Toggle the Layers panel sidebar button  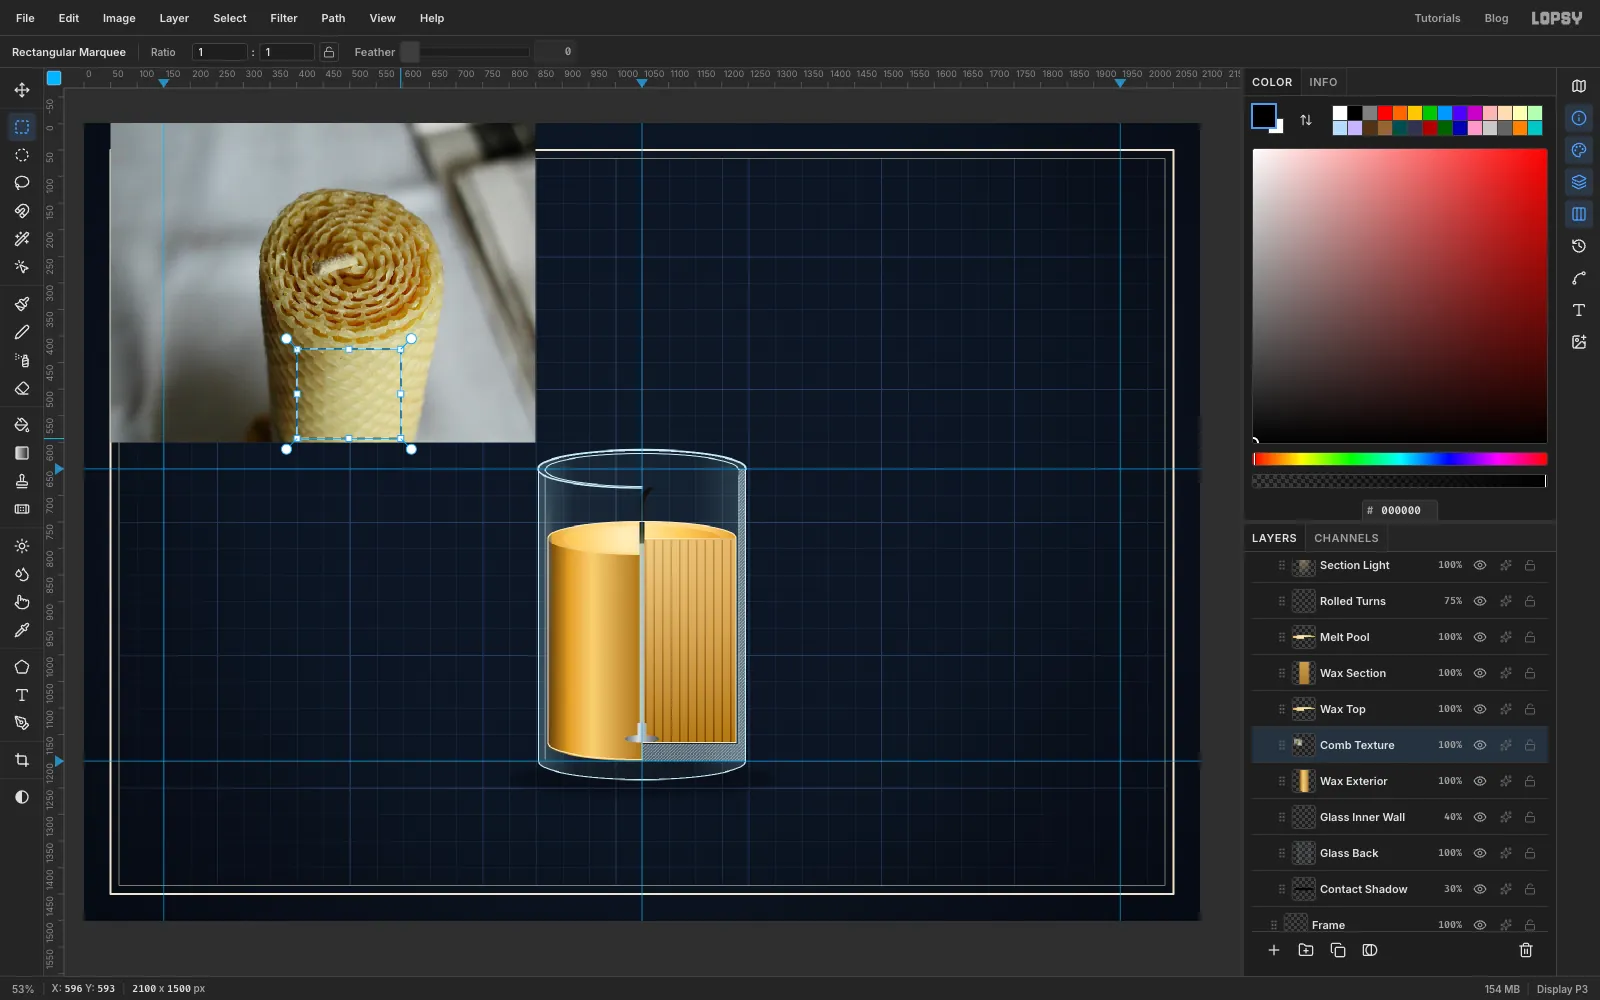pos(1579,182)
